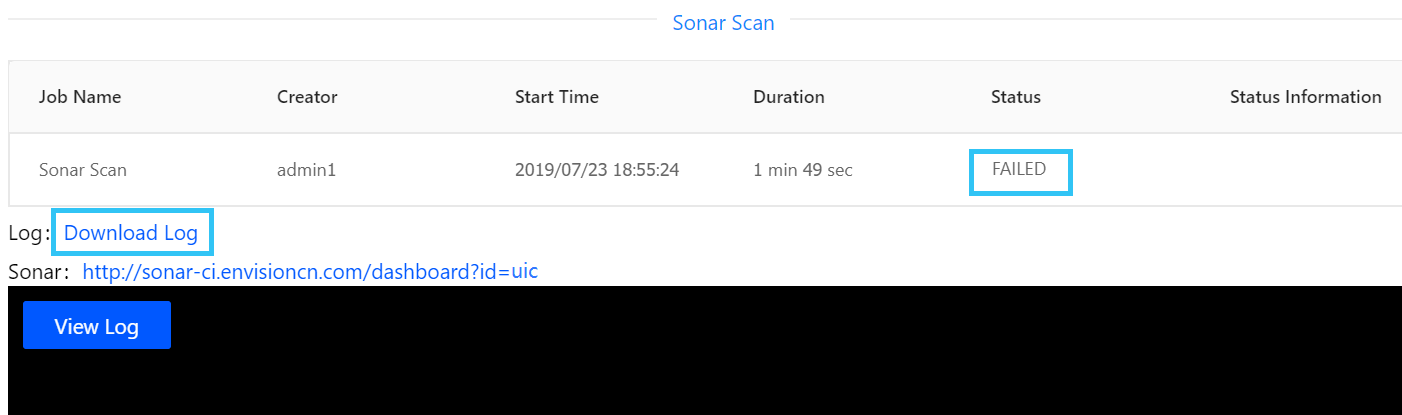Click the Creator column header
The image size is (1402, 415).
coord(307,97)
